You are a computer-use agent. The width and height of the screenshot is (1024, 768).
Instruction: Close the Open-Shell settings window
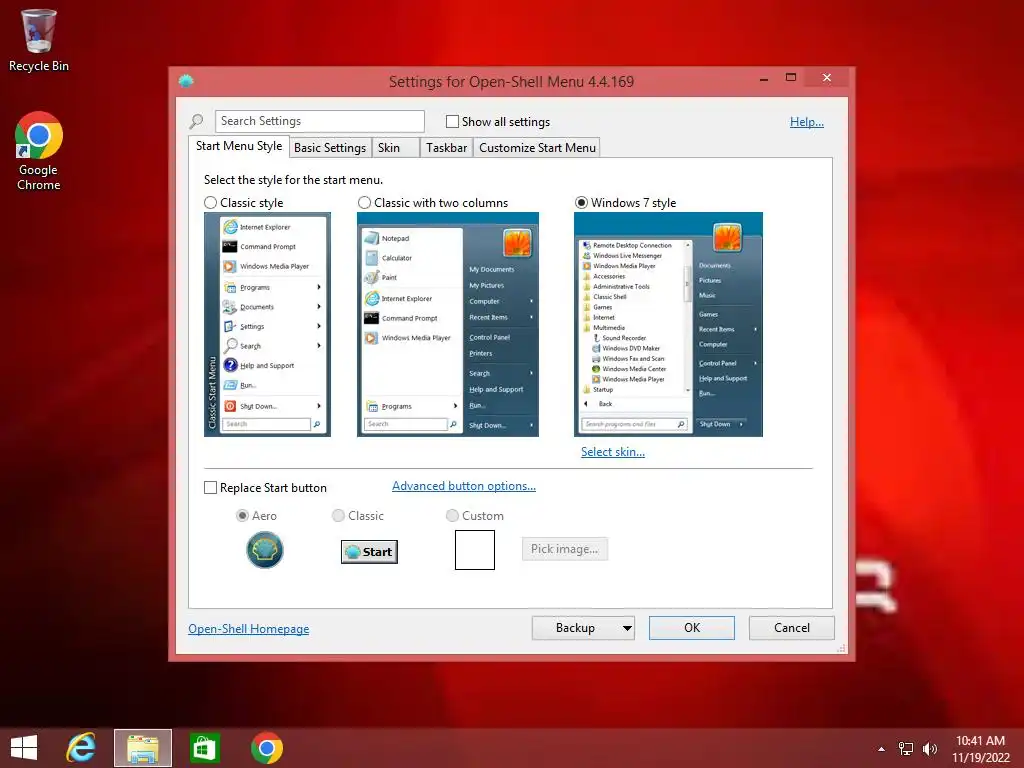pos(827,78)
